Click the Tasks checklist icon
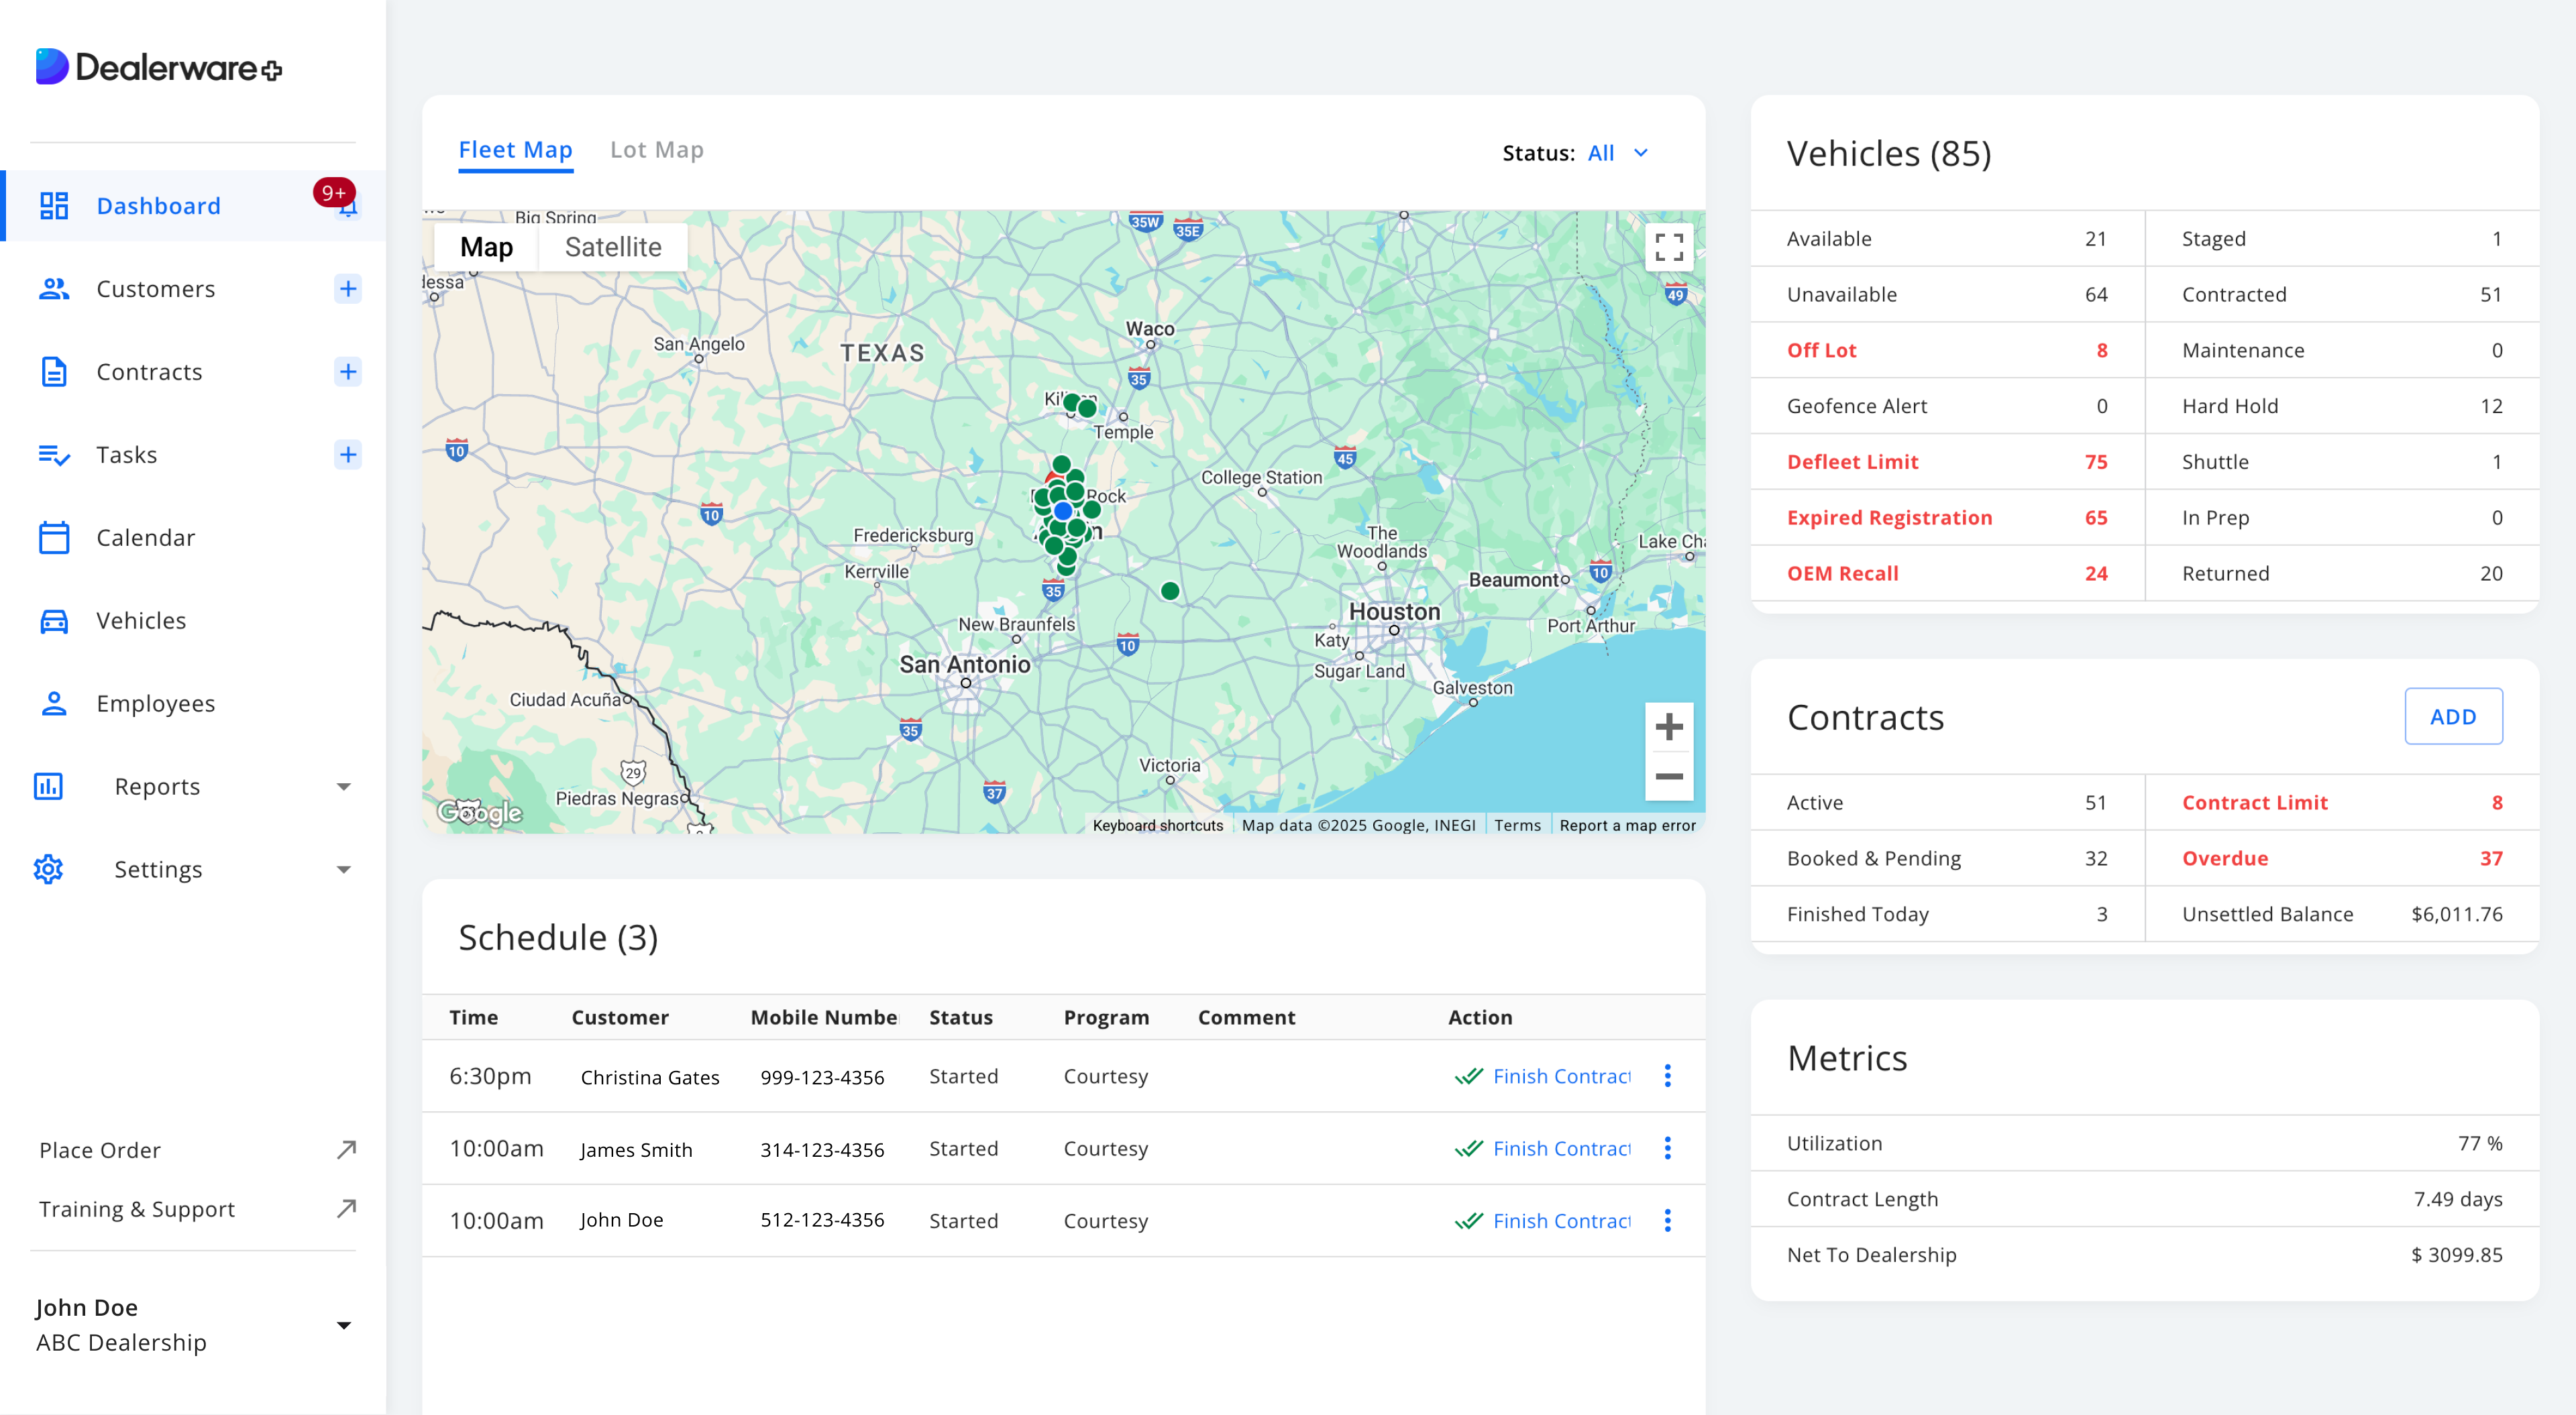The width and height of the screenshot is (2576, 1415). coord(53,455)
